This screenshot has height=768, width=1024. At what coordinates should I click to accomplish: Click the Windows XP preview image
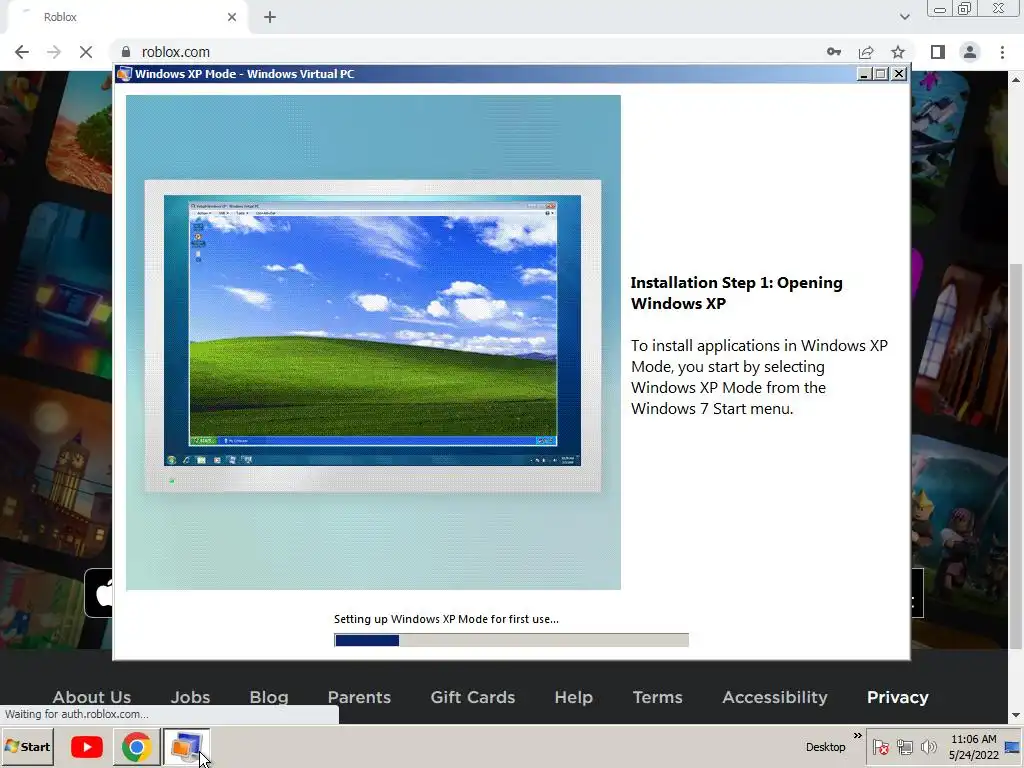373,342
